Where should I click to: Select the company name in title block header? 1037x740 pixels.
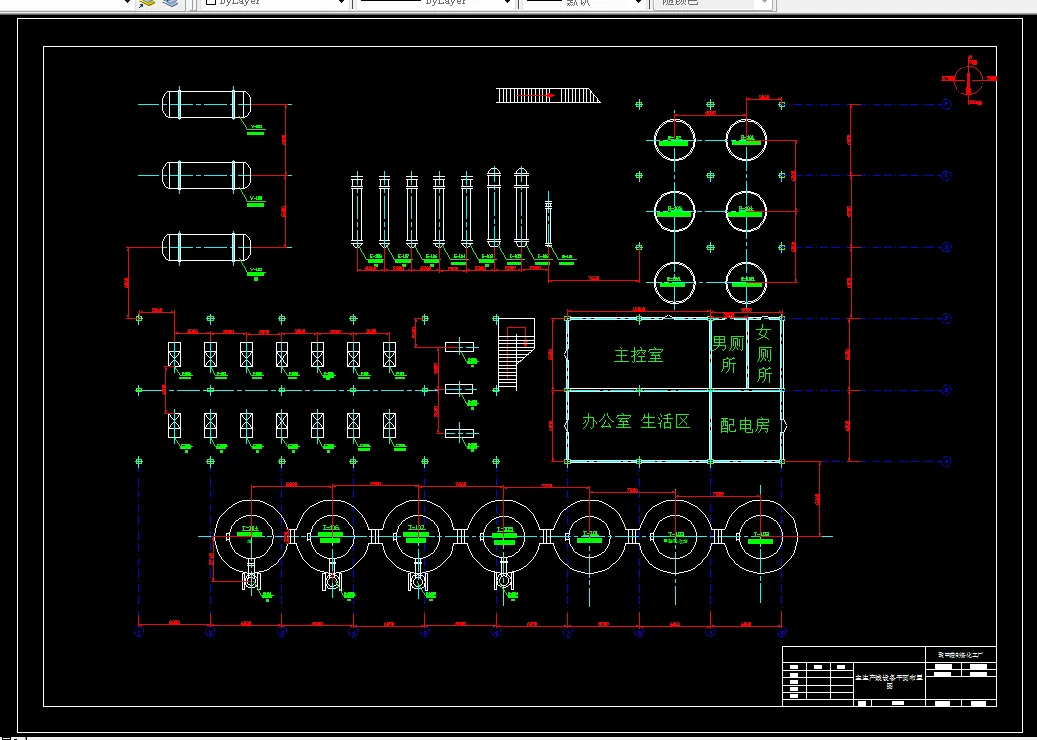(x=962, y=654)
